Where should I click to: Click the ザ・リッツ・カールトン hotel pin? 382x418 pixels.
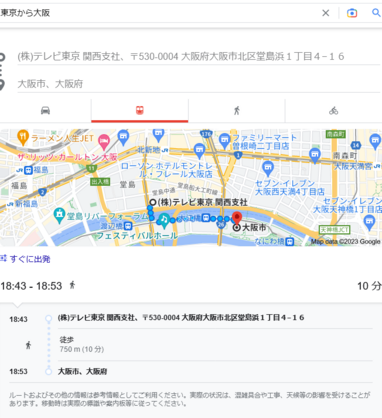coord(104,142)
